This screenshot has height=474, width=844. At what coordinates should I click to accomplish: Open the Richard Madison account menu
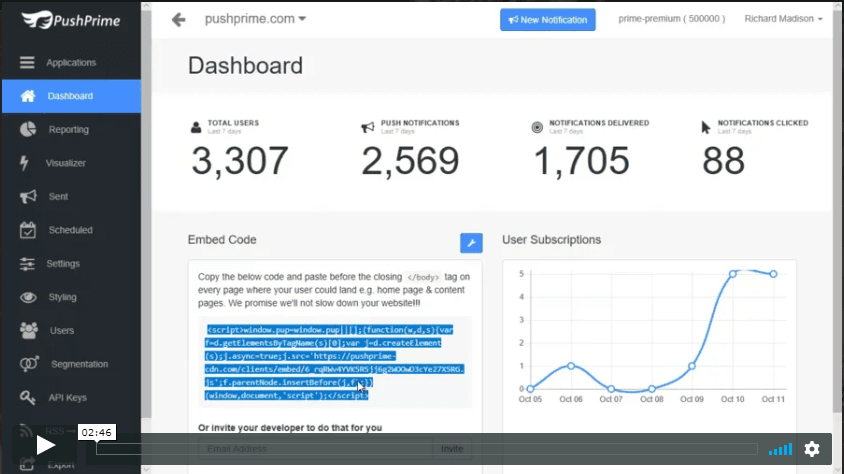point(783,19)
